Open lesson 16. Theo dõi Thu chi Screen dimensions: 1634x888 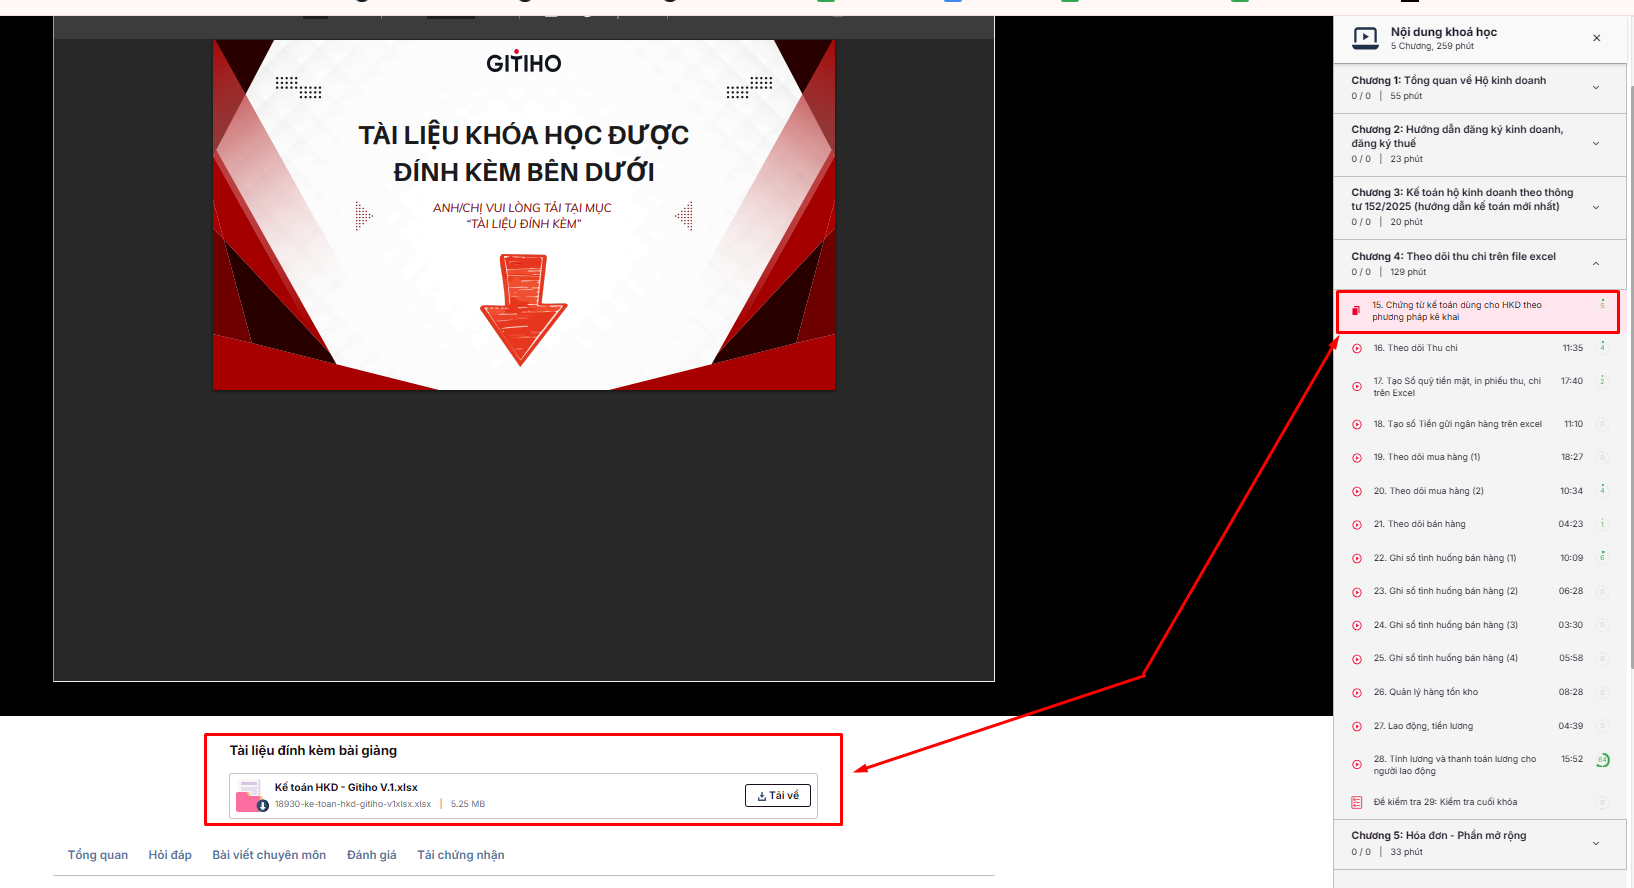[x=1415, y=348]
